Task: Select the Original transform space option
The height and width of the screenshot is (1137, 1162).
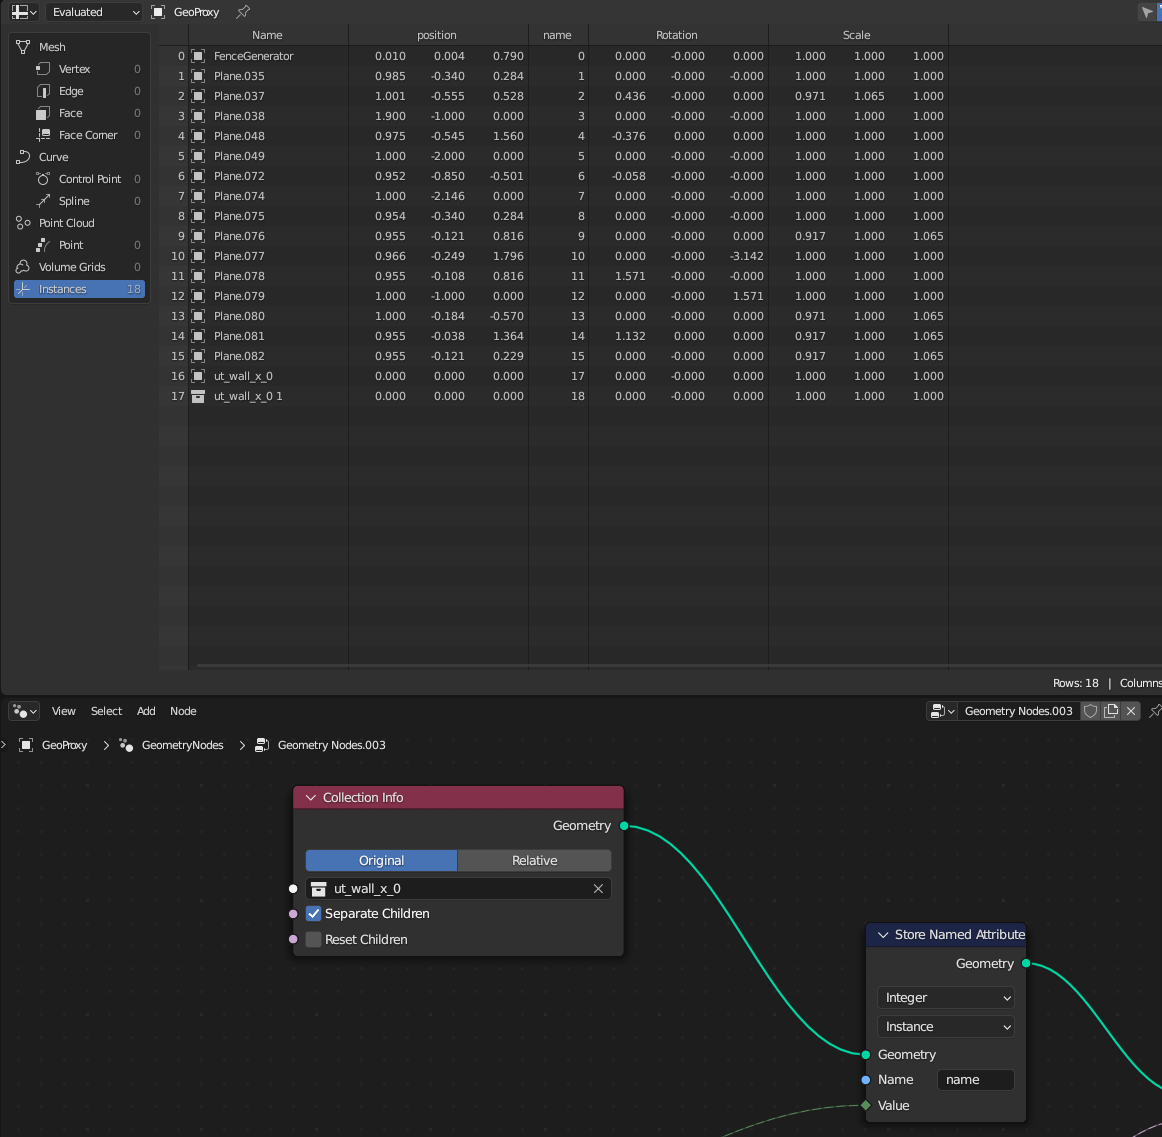Action: pyautogui.click(x=382, y=861)
